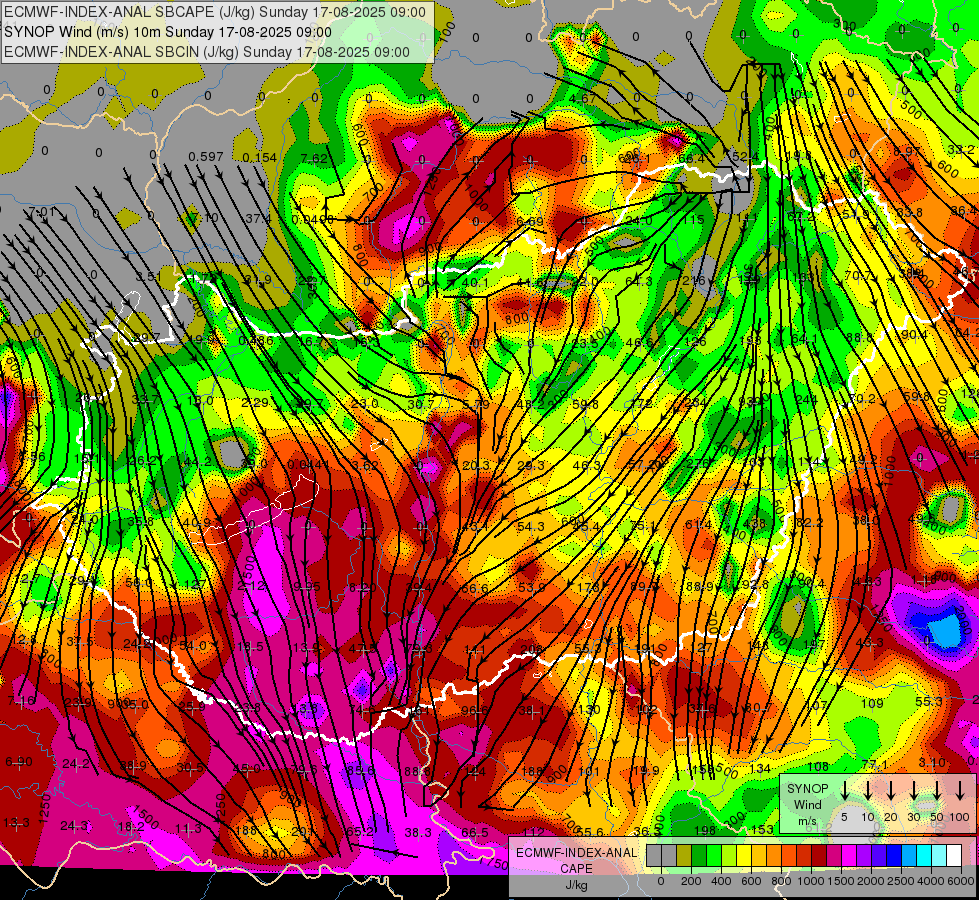The width and height of the screenshot is (979, 900).
Task: Click the SYNOP label in wind legend
Action: pos(807,789)
